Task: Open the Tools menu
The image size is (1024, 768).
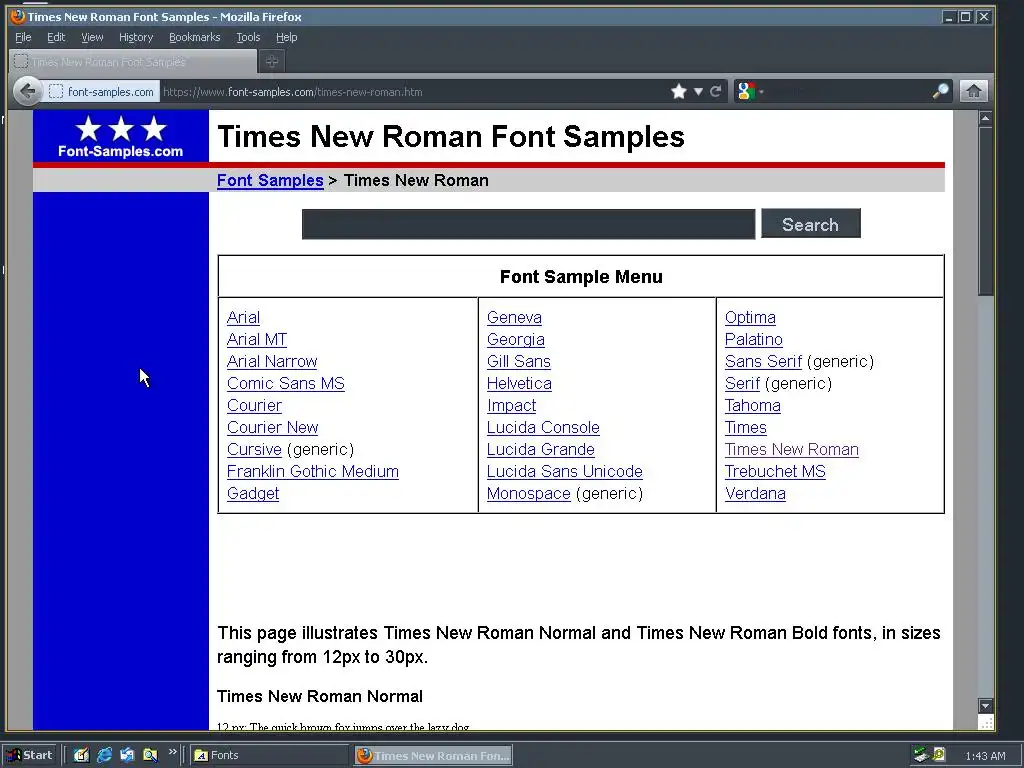Action: [248, 37]
